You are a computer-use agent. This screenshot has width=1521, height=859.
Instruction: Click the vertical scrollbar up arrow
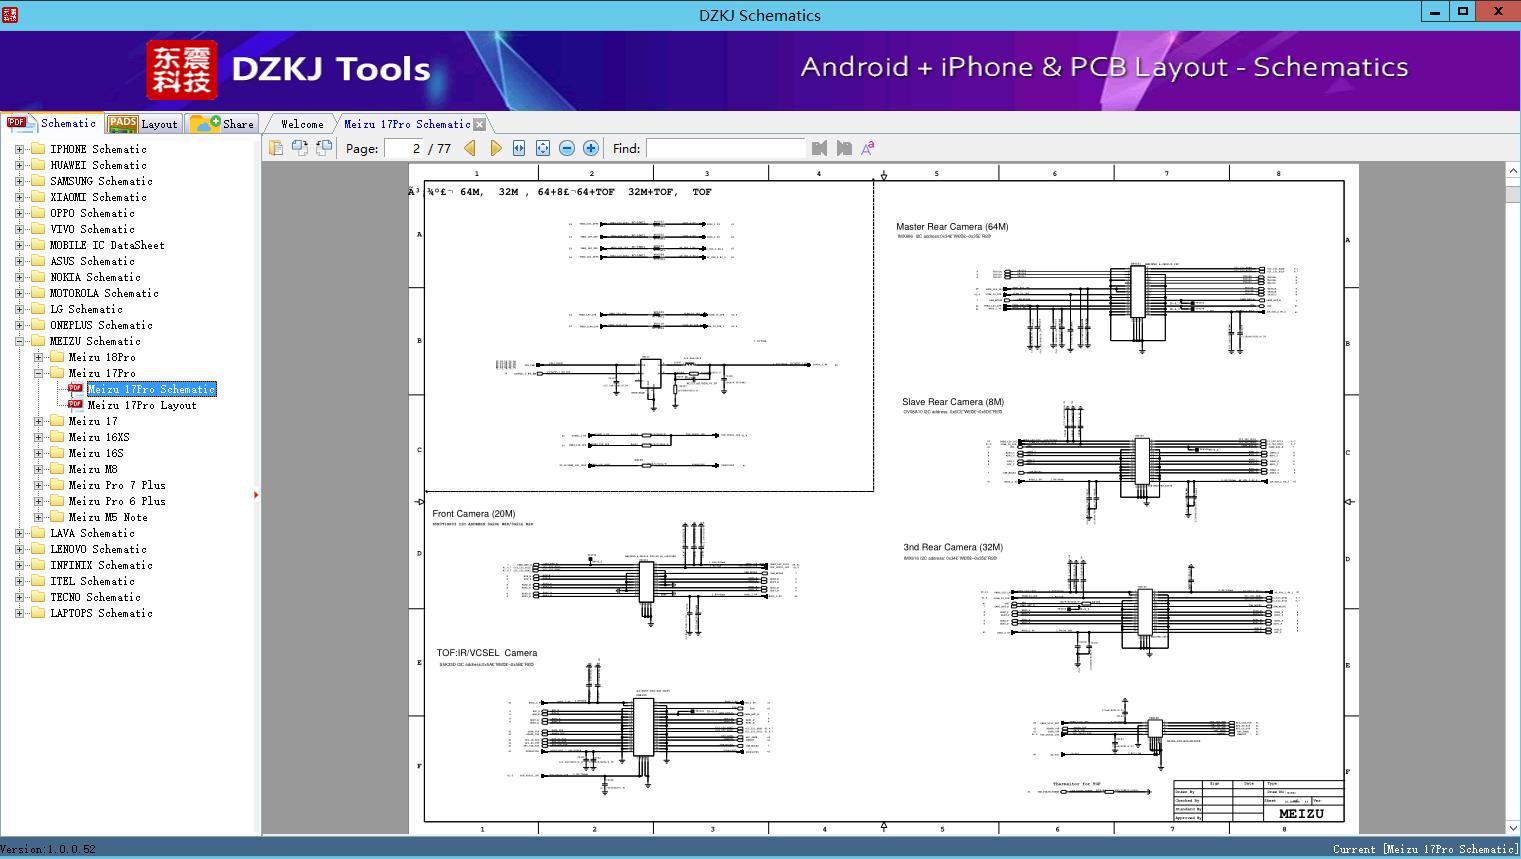[1512, 171]
